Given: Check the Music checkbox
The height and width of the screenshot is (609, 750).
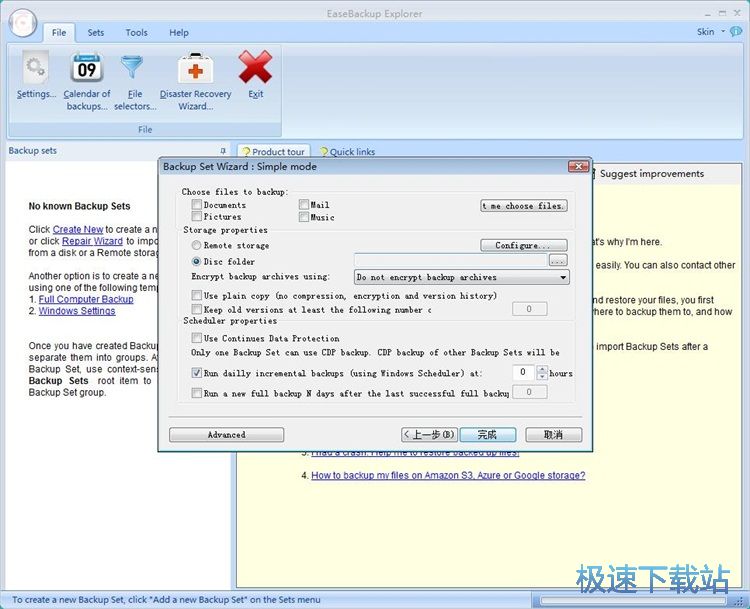Looking at the screenshot, I should [304, 217].
